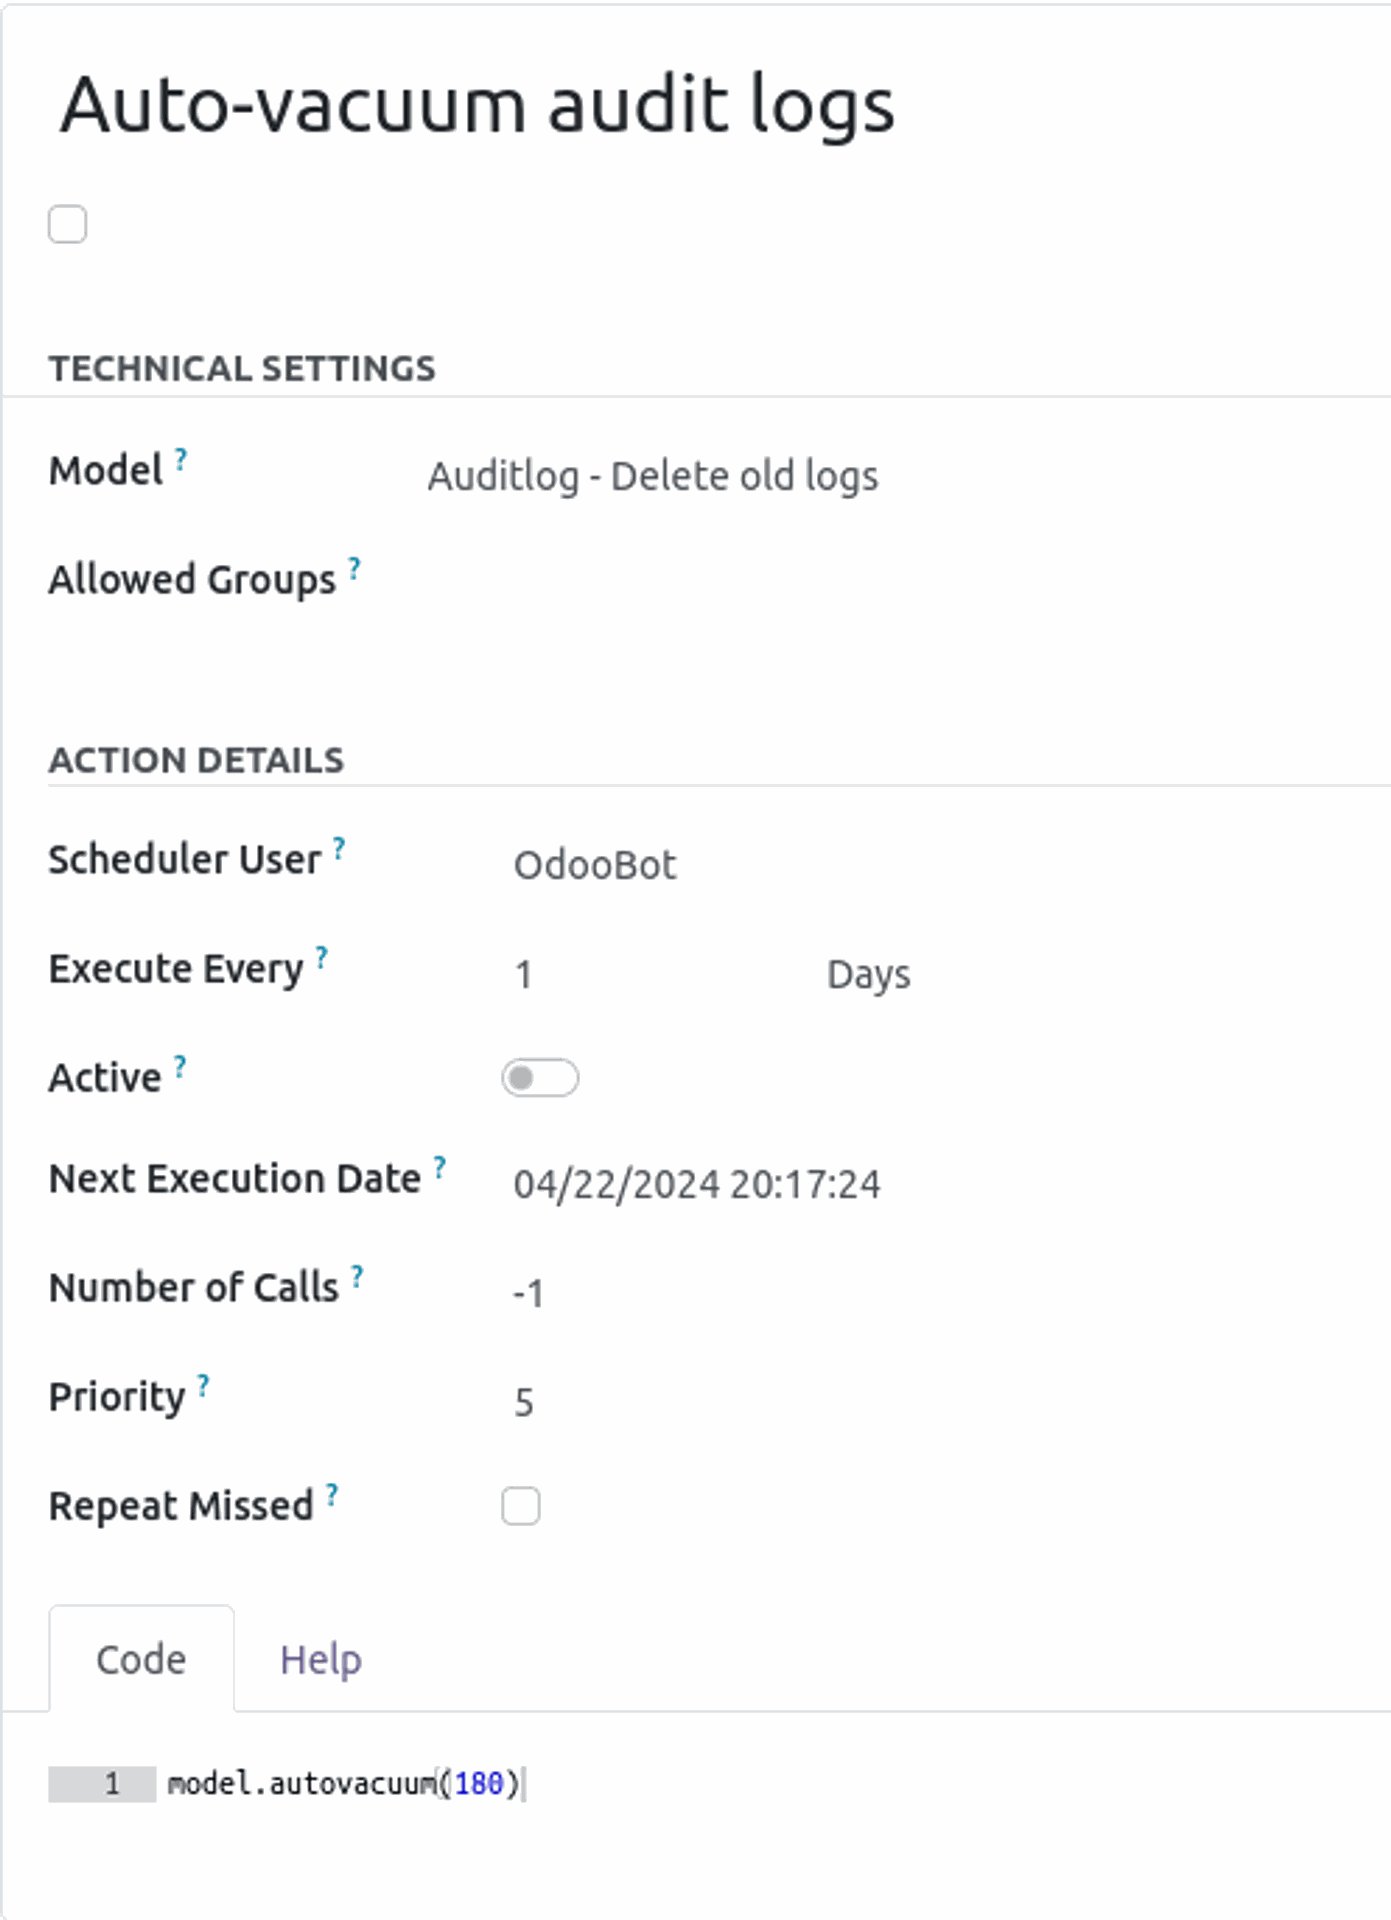The height and width of the screenshot is (1920, 1391).
Task: Open the Scheduler User OdooBot selector
Action: [x=595, y=866]
